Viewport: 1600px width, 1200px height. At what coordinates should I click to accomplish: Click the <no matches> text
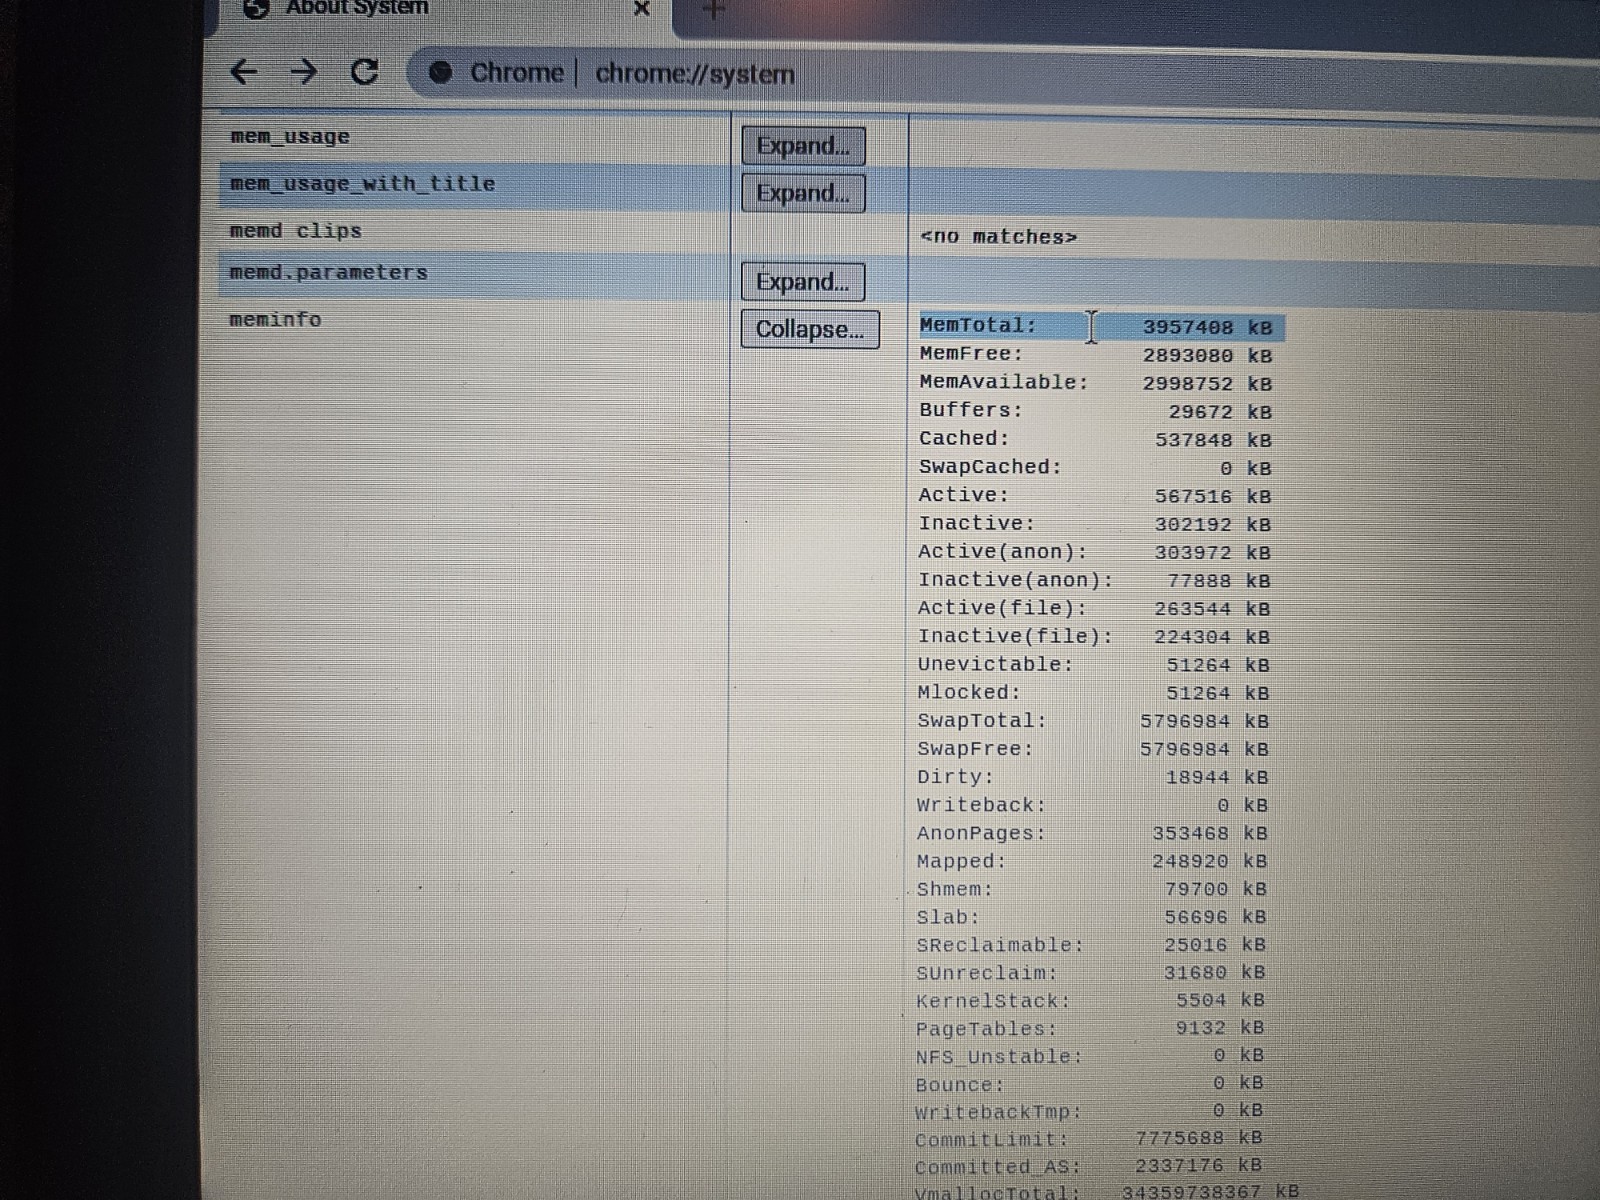pyautogui.click(x=998, y=237)
